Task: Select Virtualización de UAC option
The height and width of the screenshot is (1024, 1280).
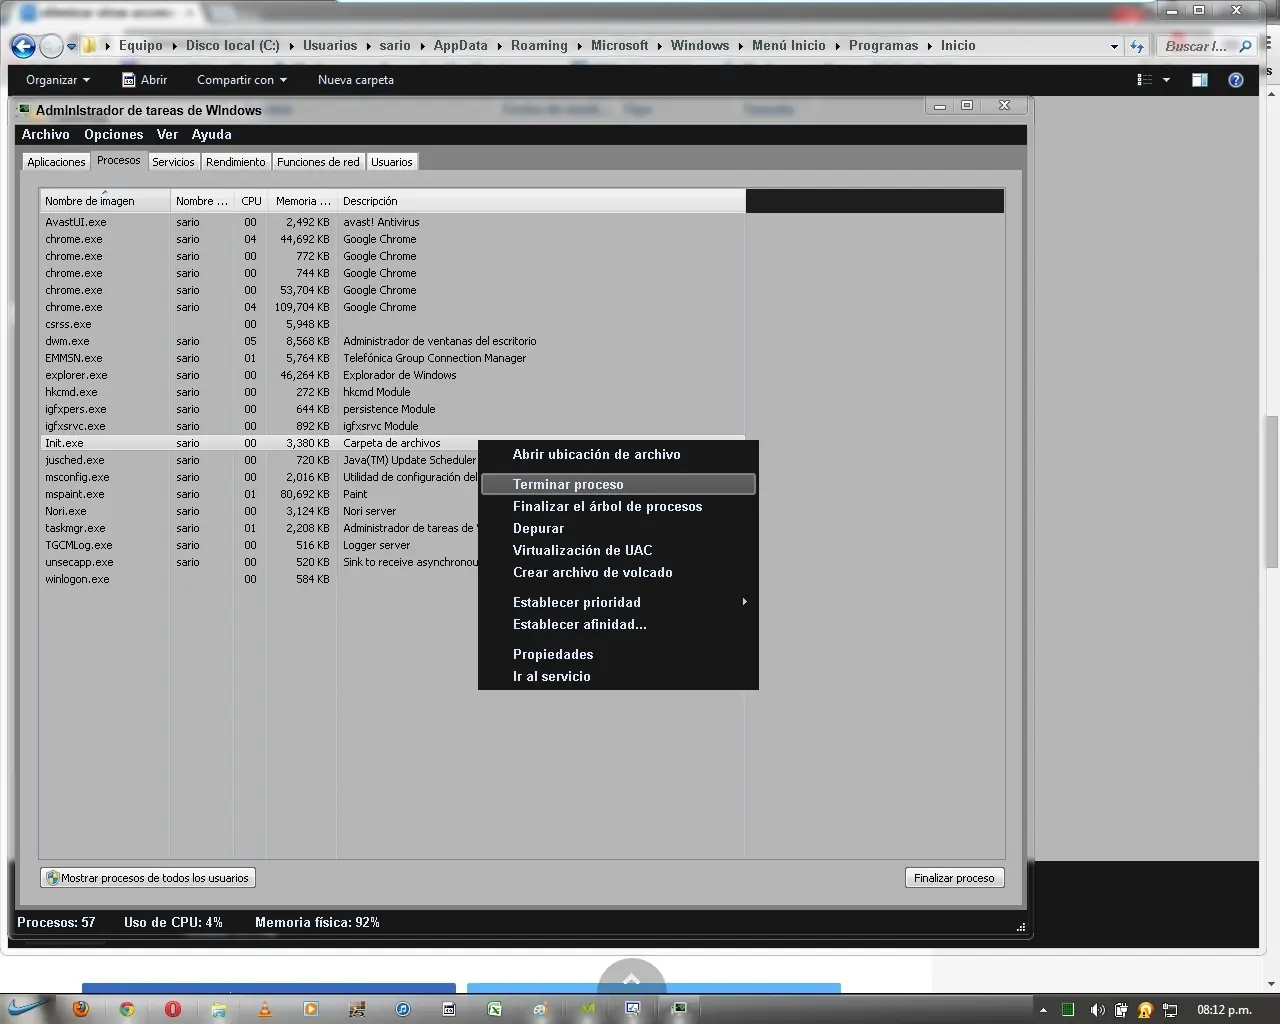Action: point(618,550)
